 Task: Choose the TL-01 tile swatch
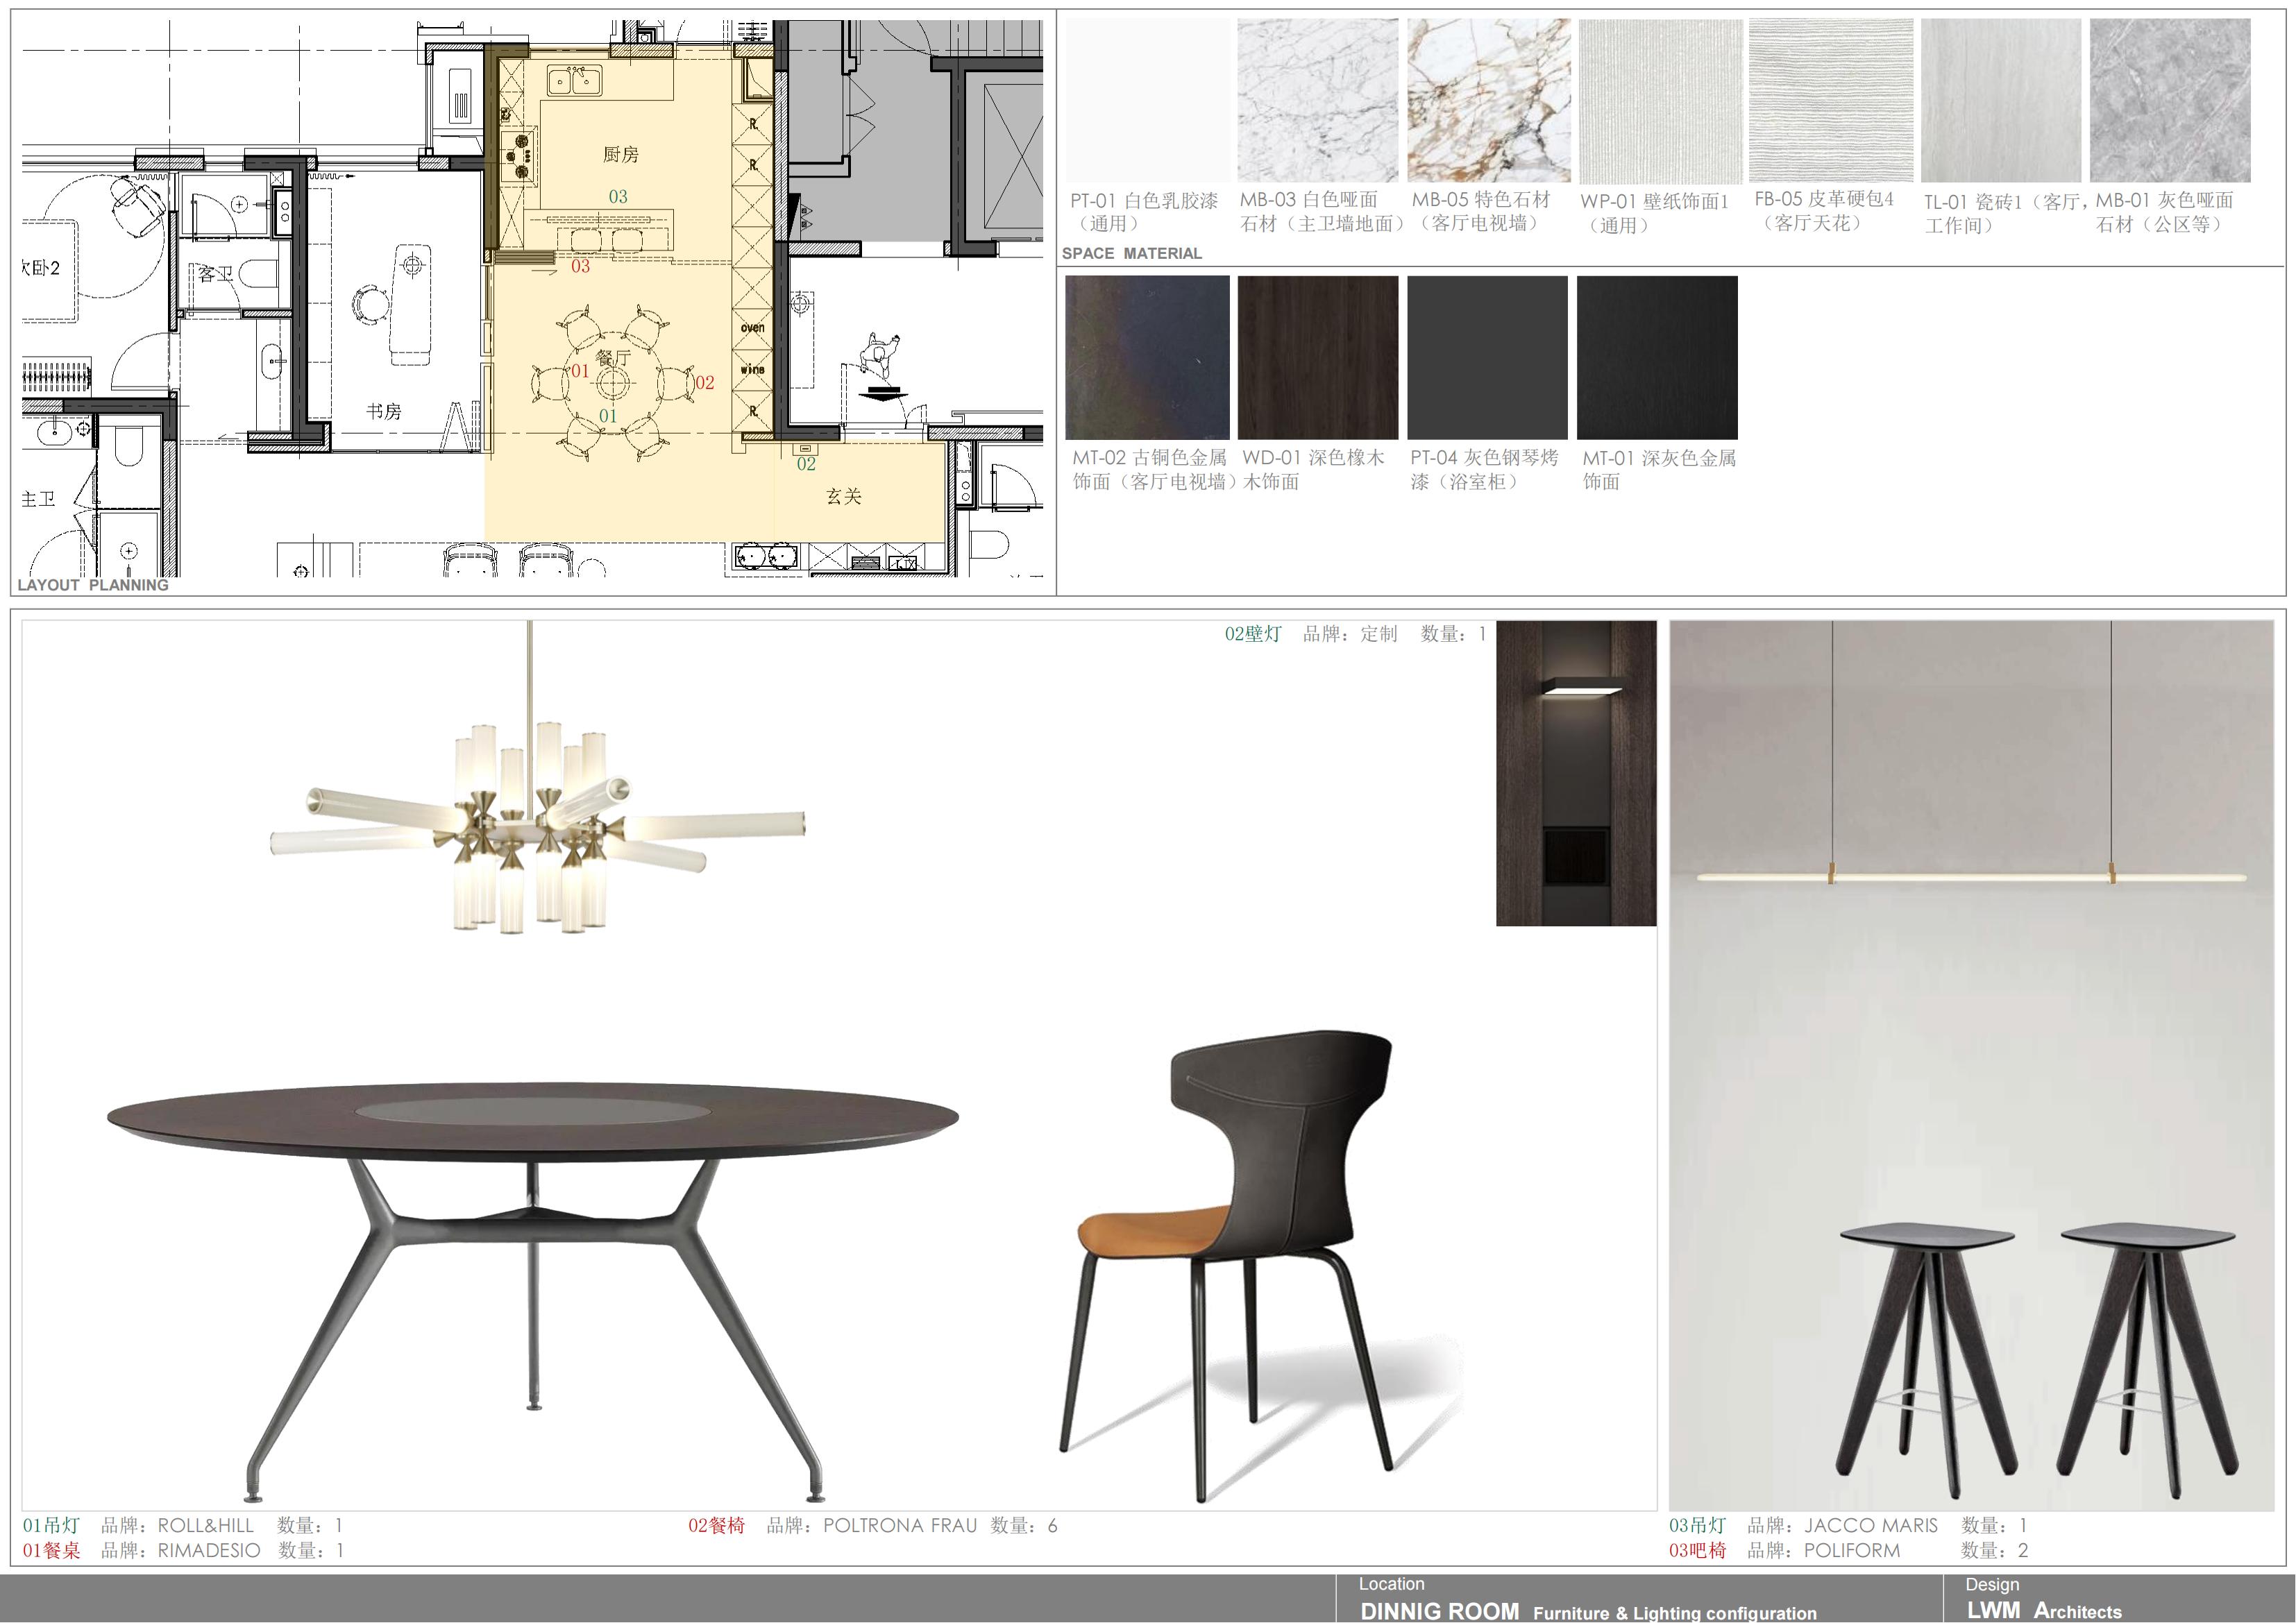pos(2000,100)
